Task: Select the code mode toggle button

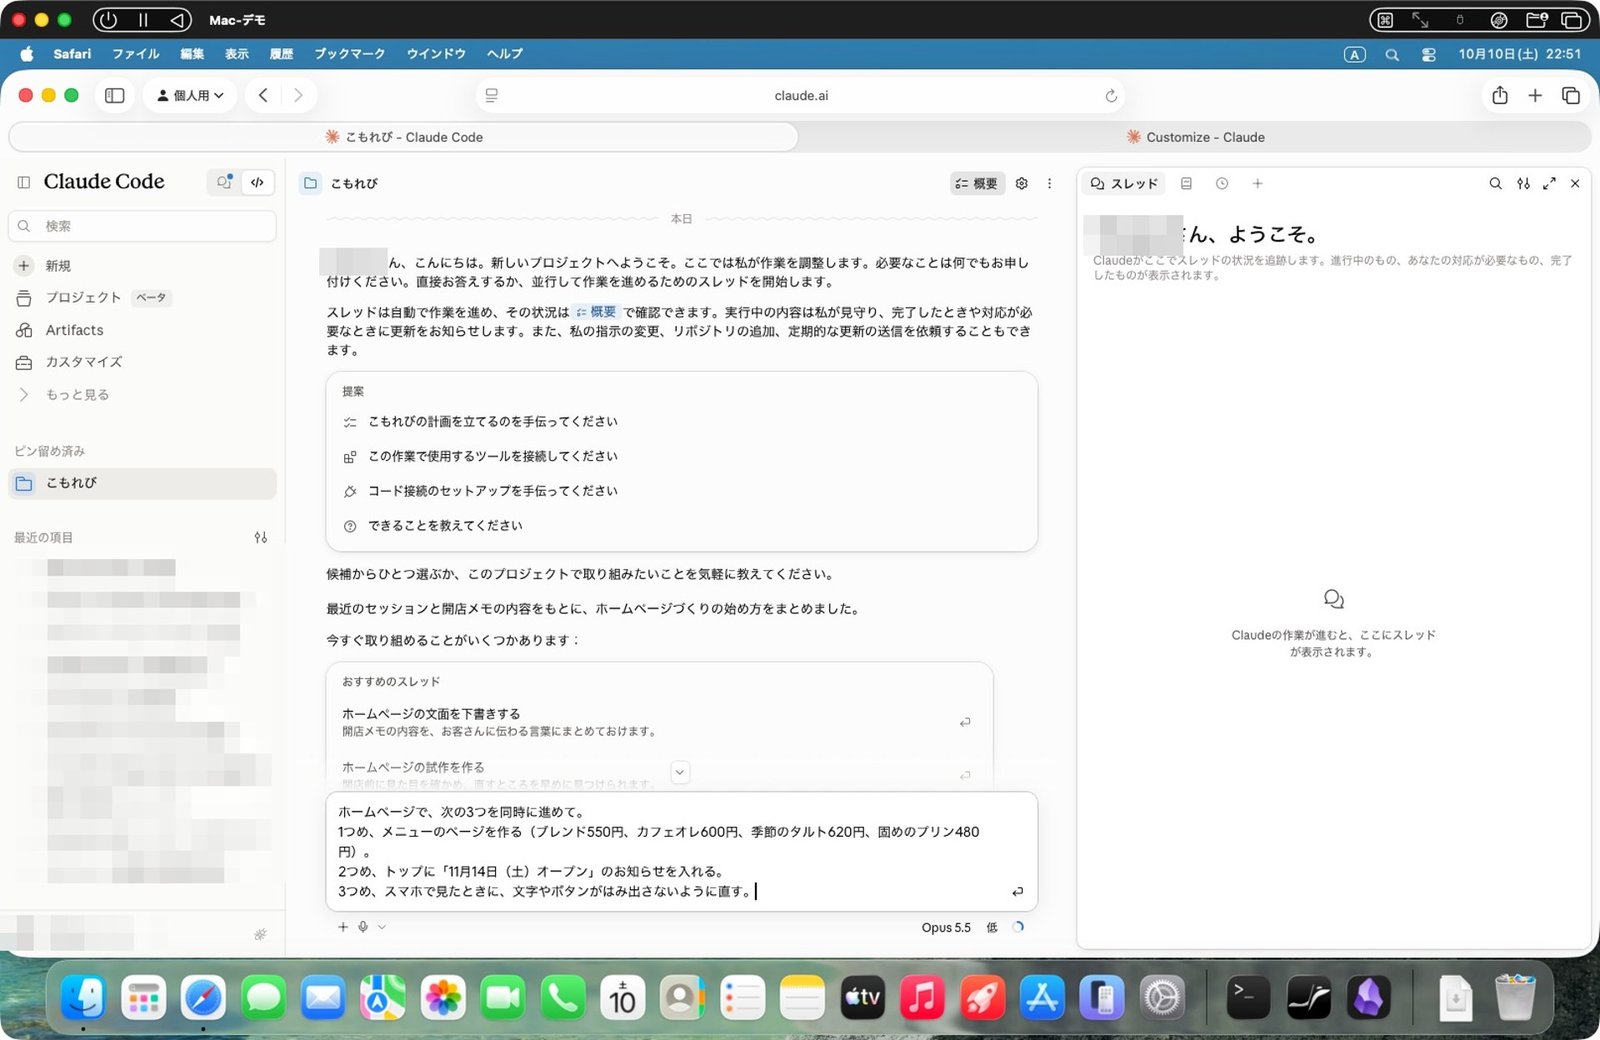Action: 257,182
